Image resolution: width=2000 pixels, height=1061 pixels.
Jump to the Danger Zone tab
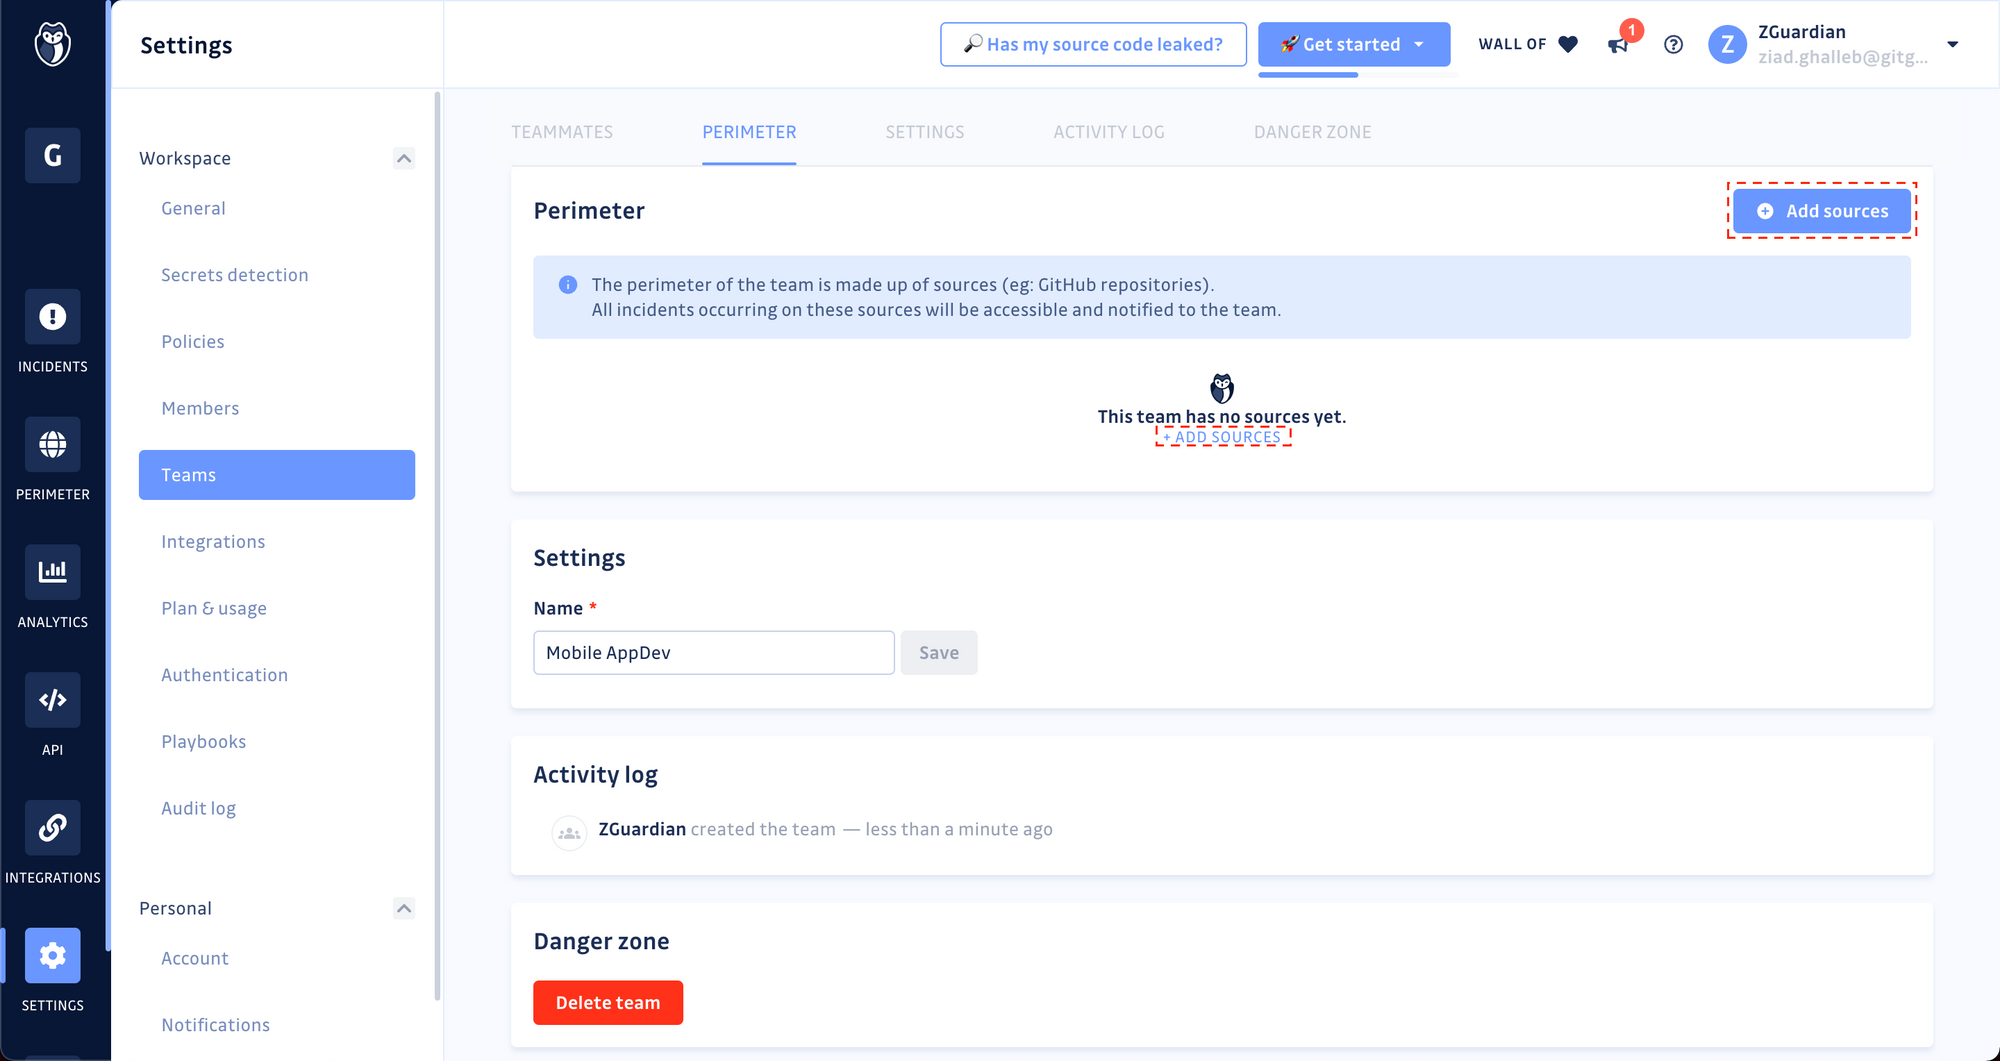[x=1313, y=132]
